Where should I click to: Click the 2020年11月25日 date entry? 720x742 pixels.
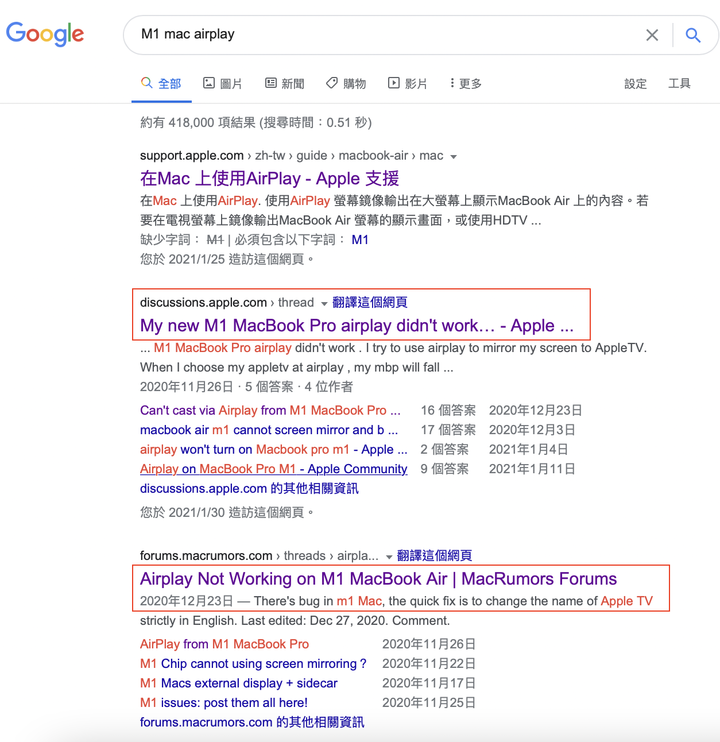pos(429,703)
